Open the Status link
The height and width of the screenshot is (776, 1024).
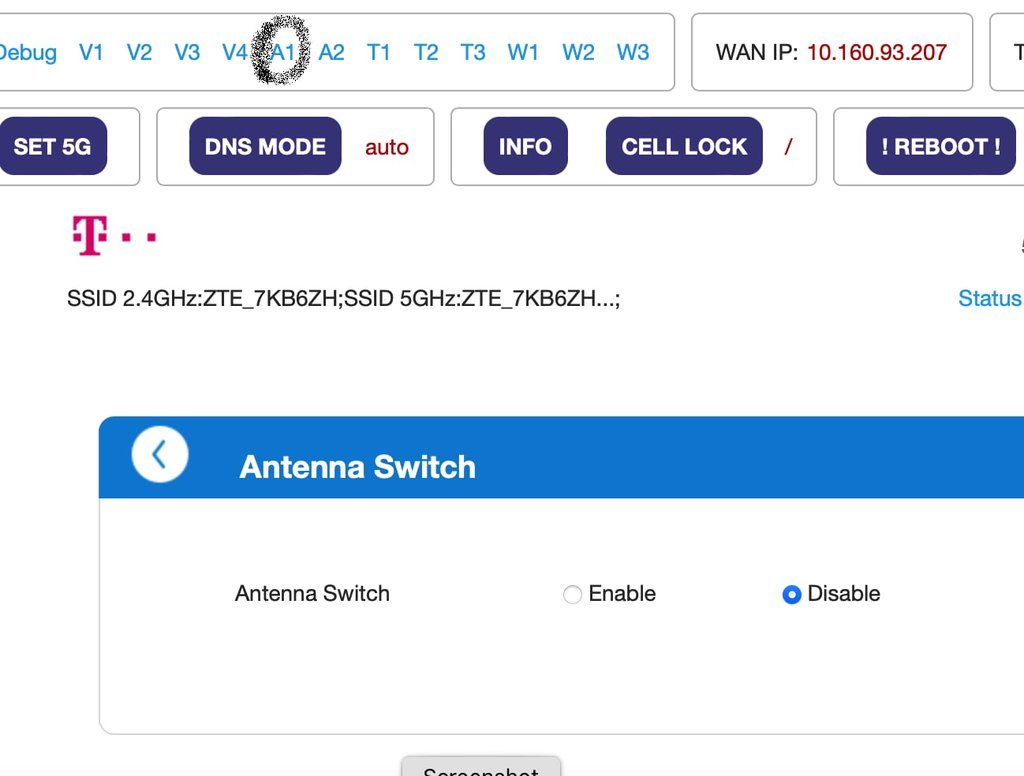989,298
